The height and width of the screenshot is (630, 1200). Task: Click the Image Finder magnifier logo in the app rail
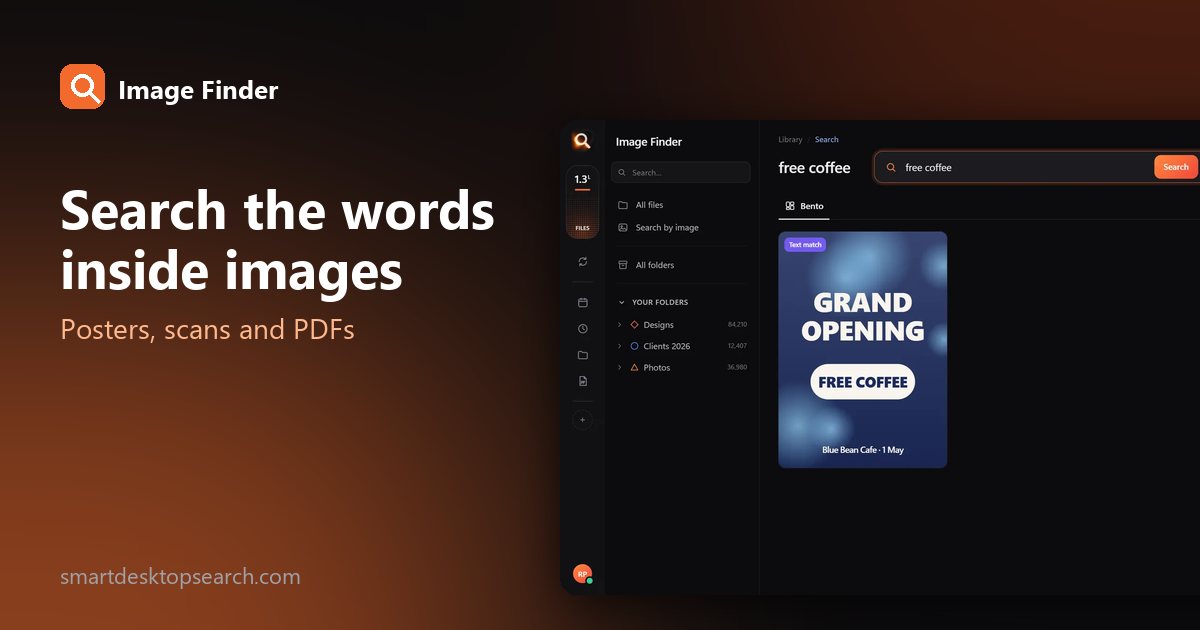tap(582, 141)
